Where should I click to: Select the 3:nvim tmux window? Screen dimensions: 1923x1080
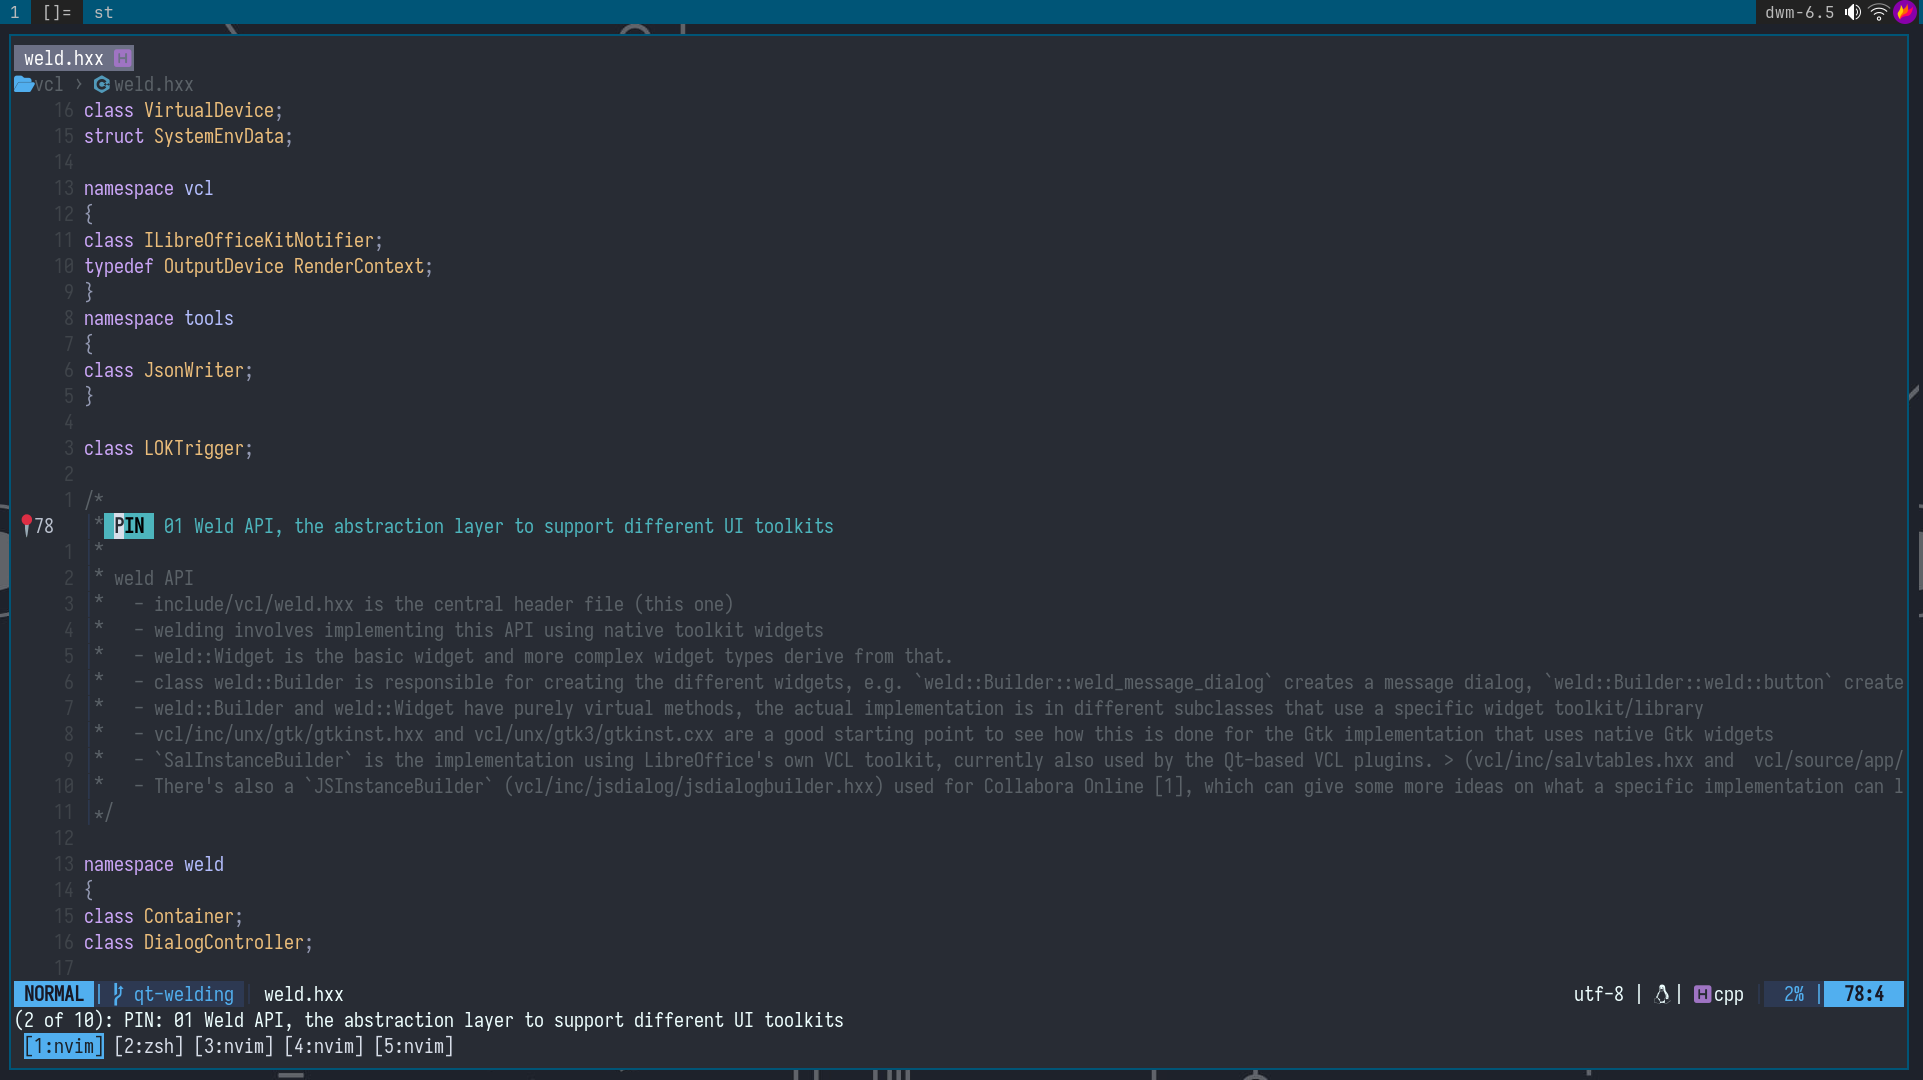(x=234, y=1046)
